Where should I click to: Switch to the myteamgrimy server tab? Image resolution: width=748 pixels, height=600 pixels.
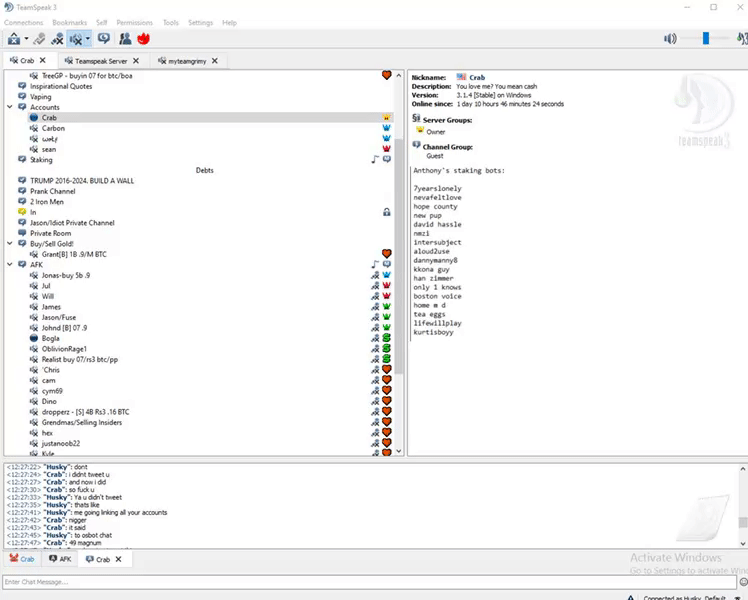187,61
